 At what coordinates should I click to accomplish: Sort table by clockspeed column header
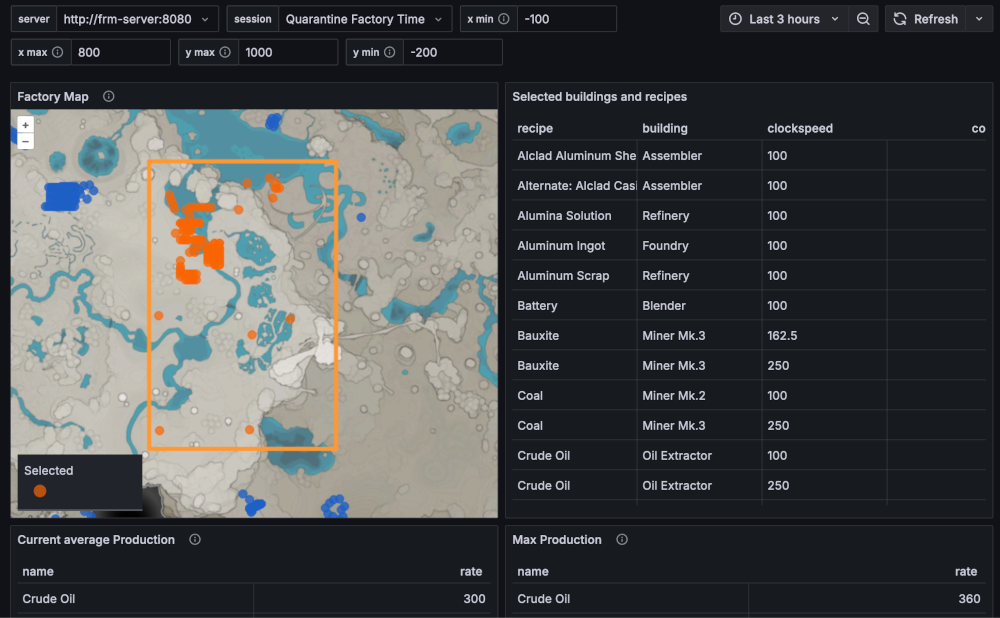(800, 128)
